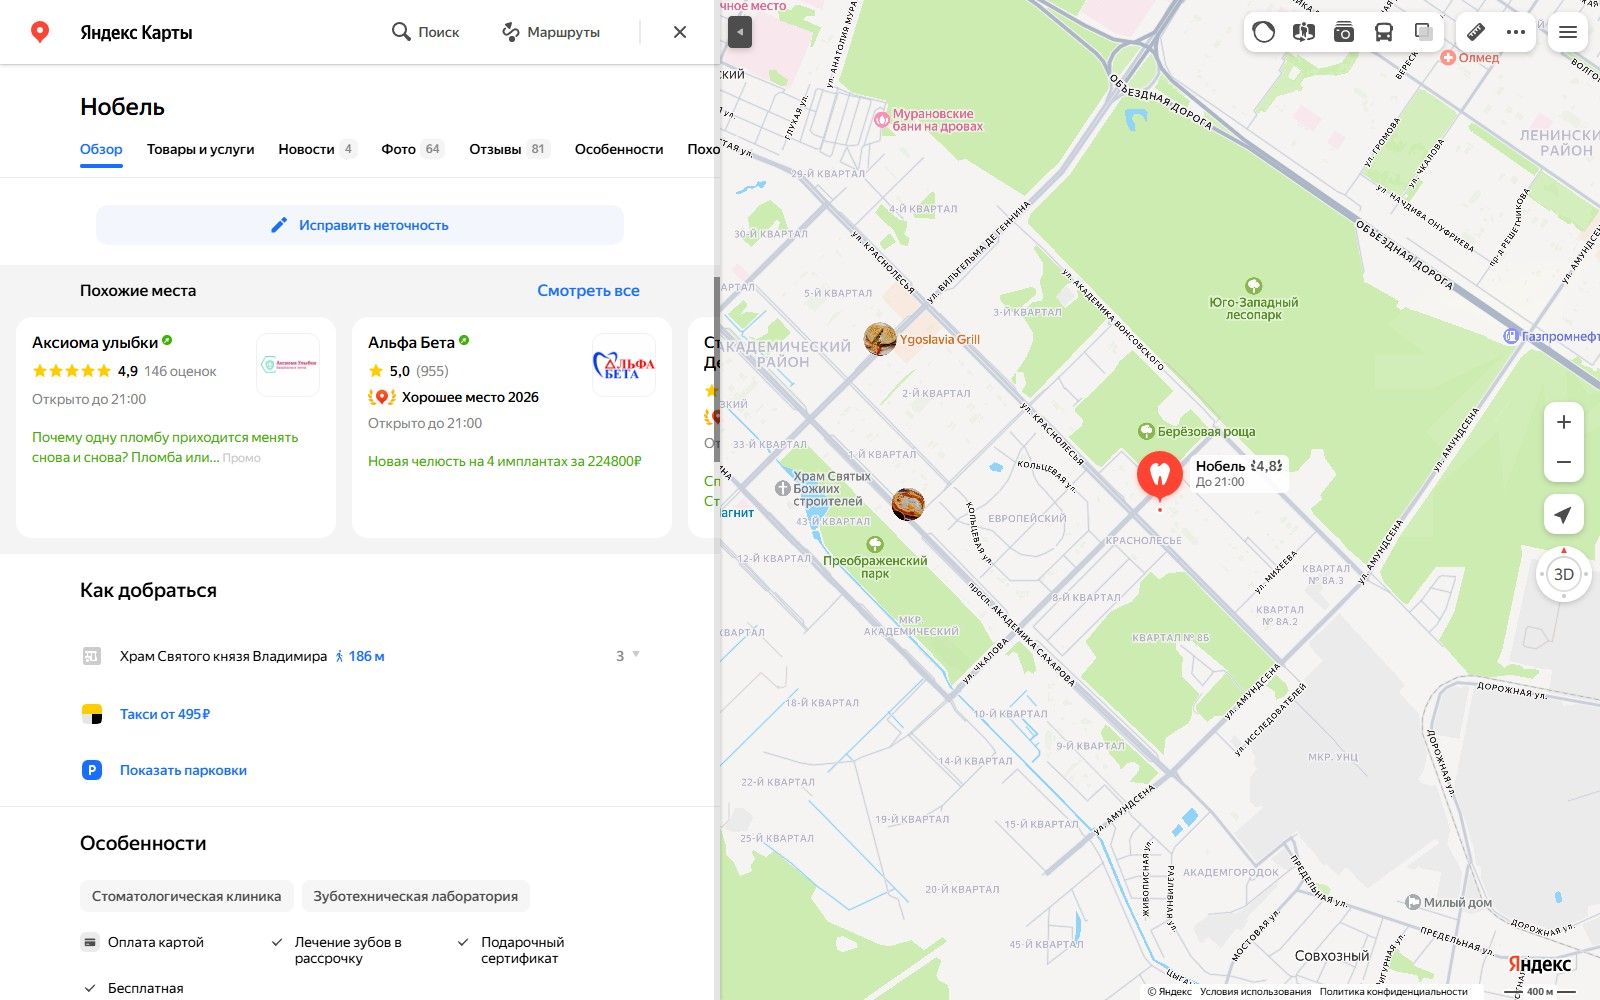Collapse the side panel with arrow button
1600x1000 pixels.
tap(740, 32)
